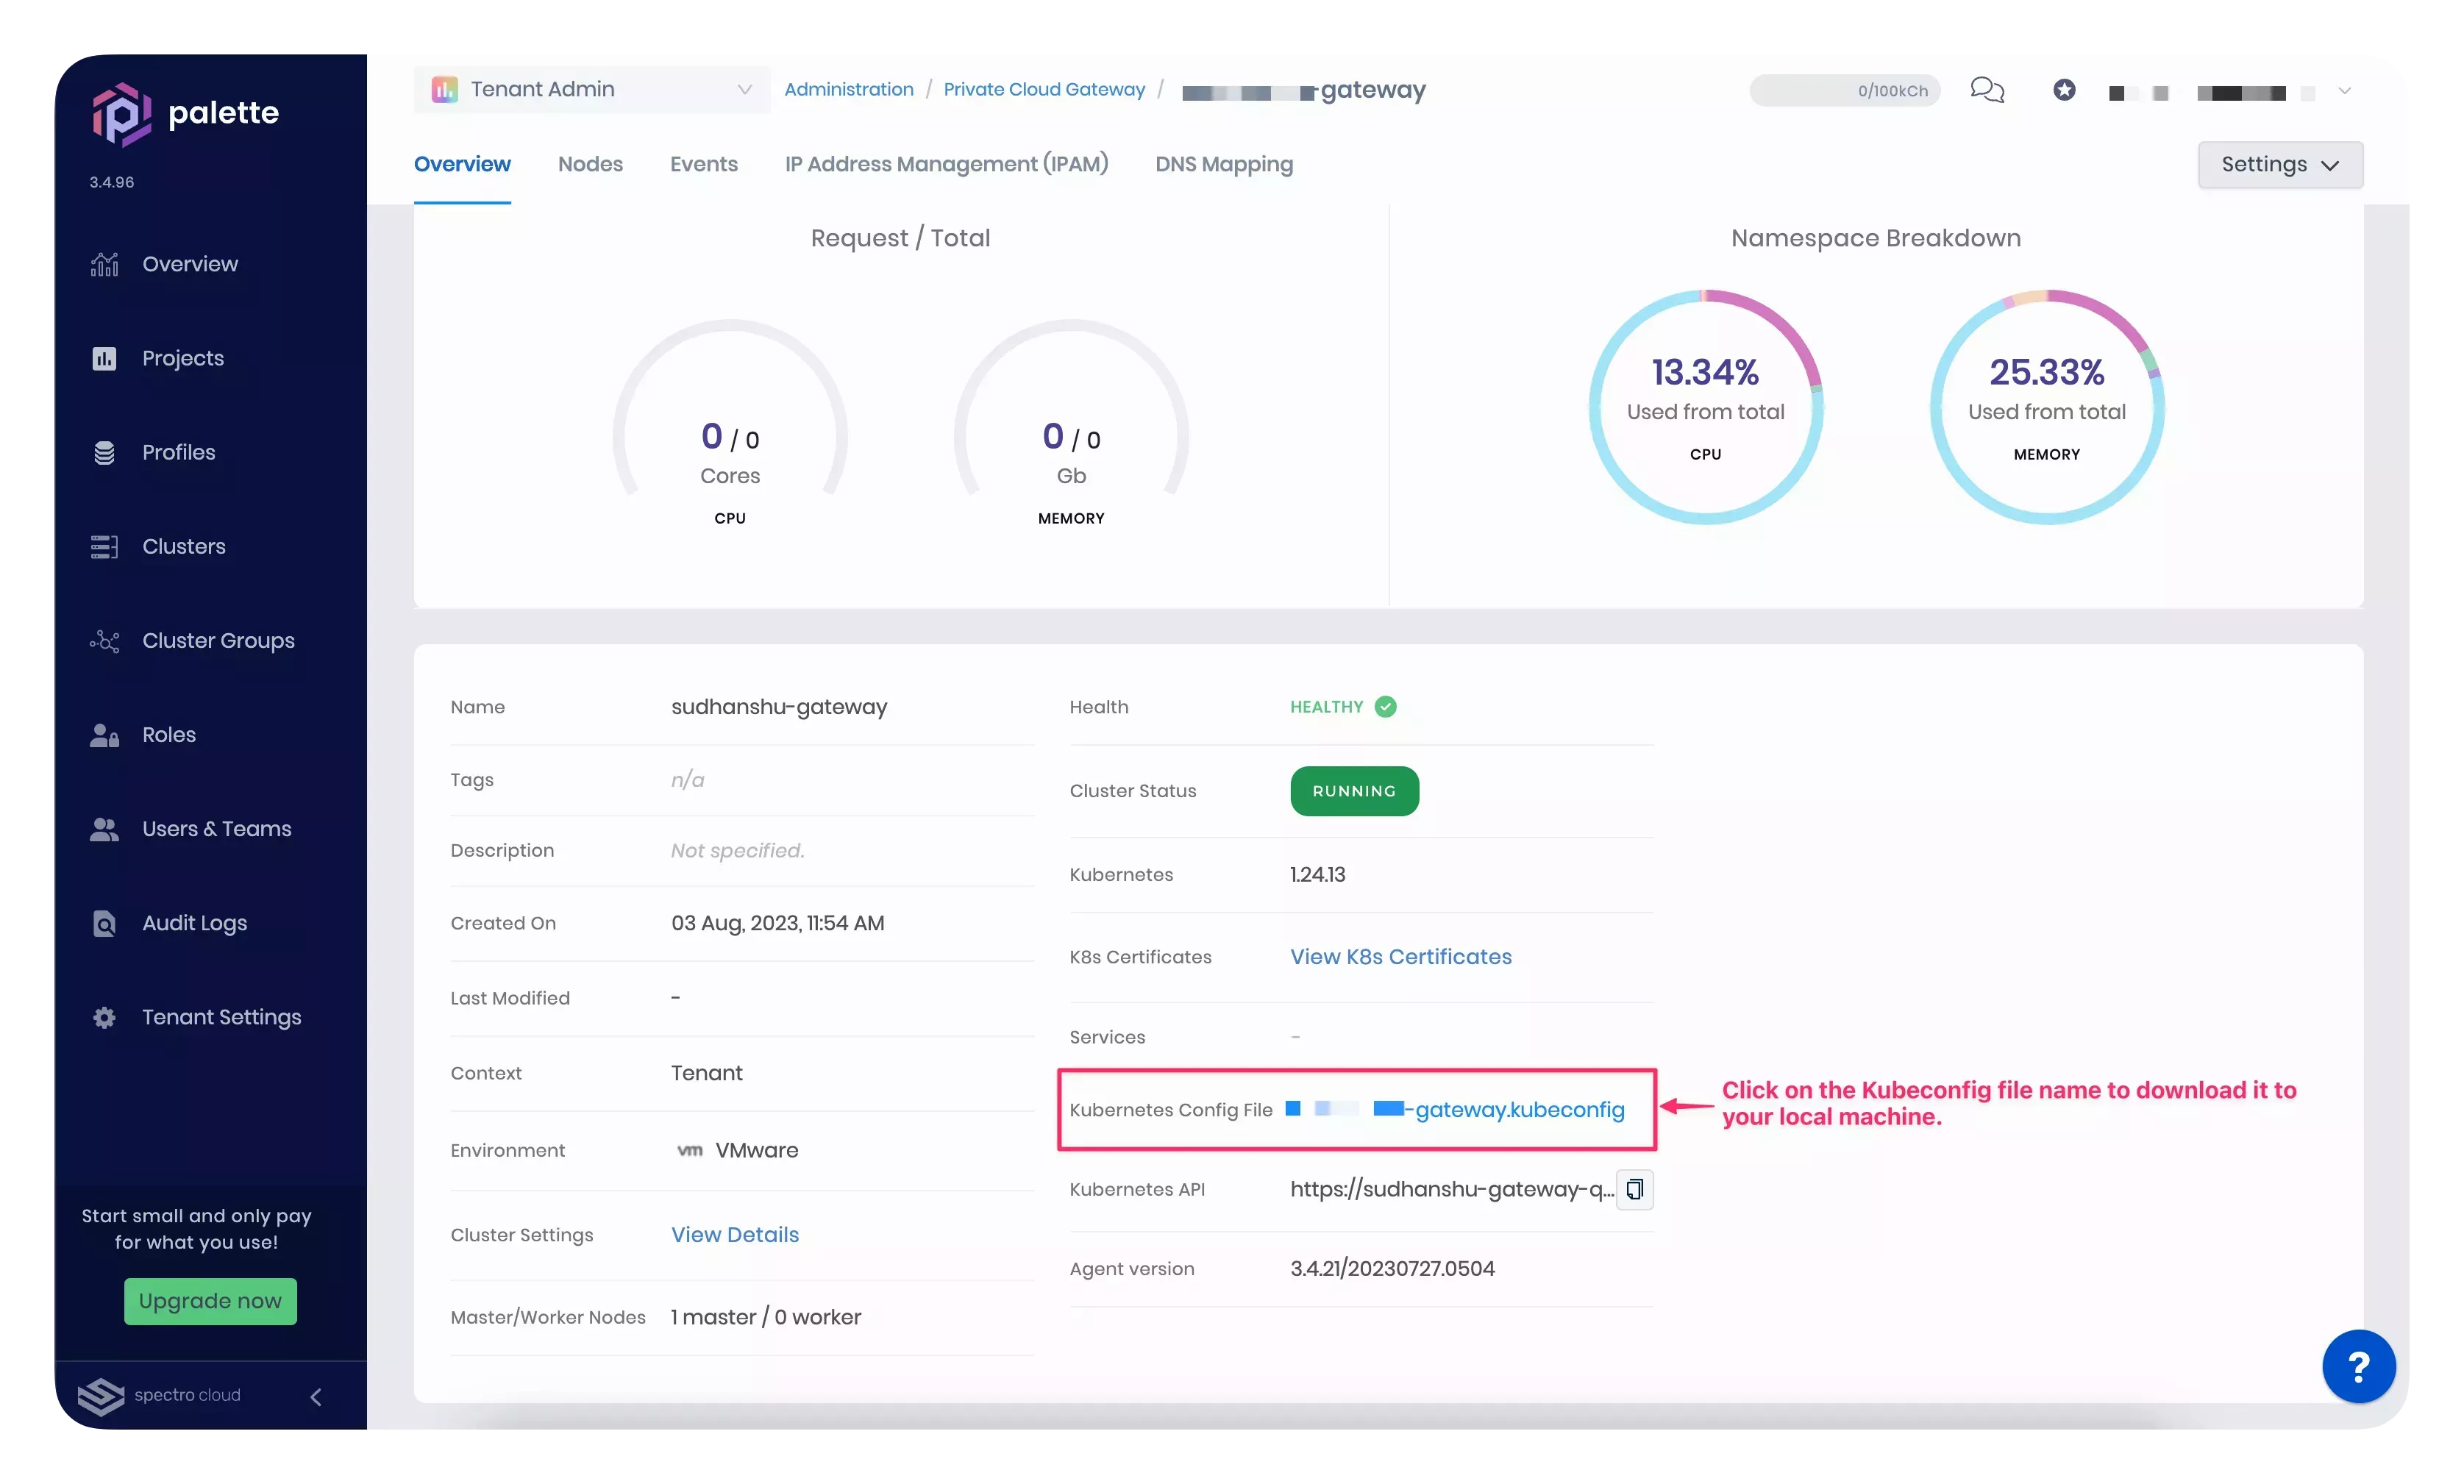The image size is (2464, 1484).
Task: Copy the Kubernetes API URL
Action: [x=1634, y=1189]
